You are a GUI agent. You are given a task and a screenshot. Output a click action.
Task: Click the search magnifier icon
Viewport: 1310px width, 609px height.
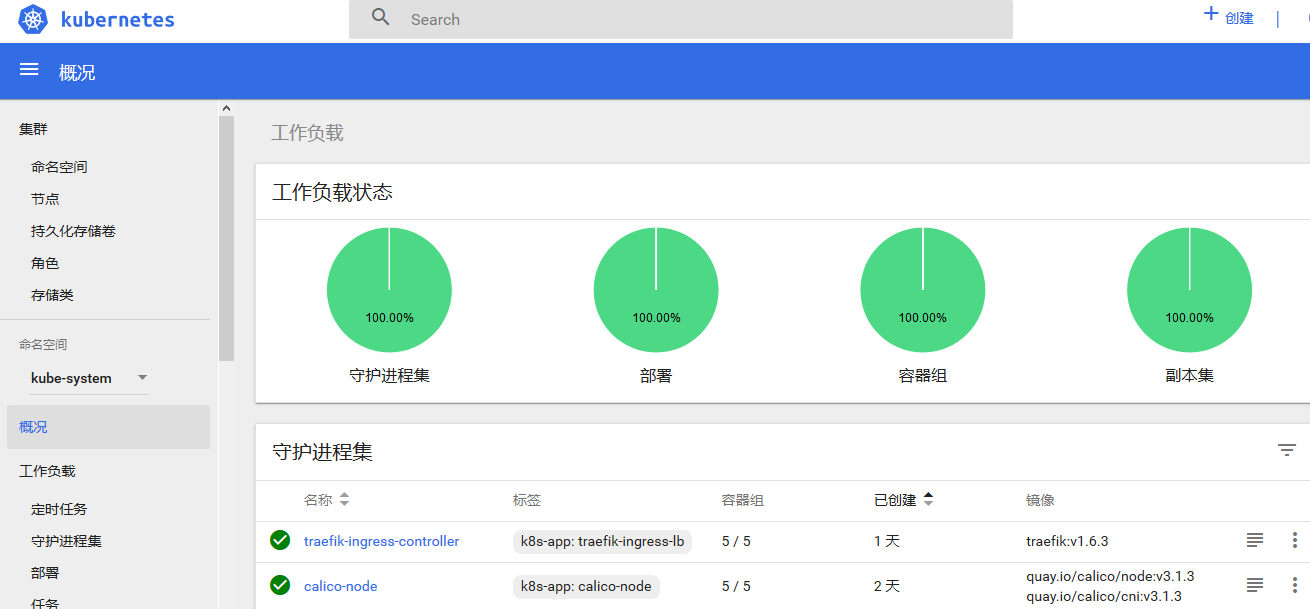(x=381, y=17)
